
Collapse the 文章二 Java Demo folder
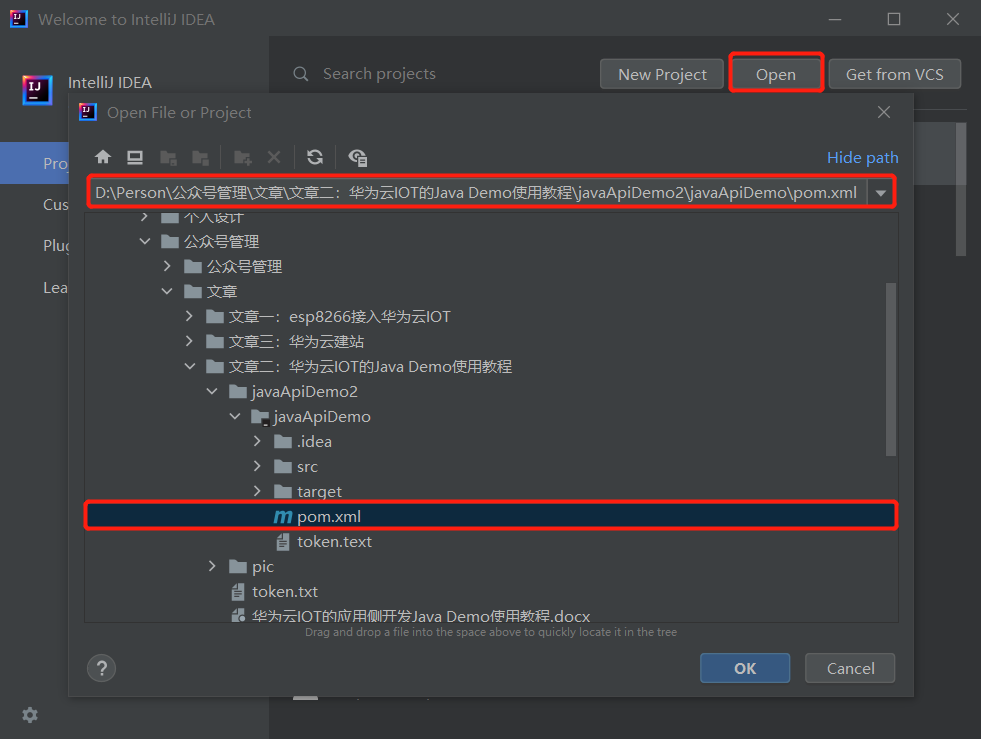190,366
